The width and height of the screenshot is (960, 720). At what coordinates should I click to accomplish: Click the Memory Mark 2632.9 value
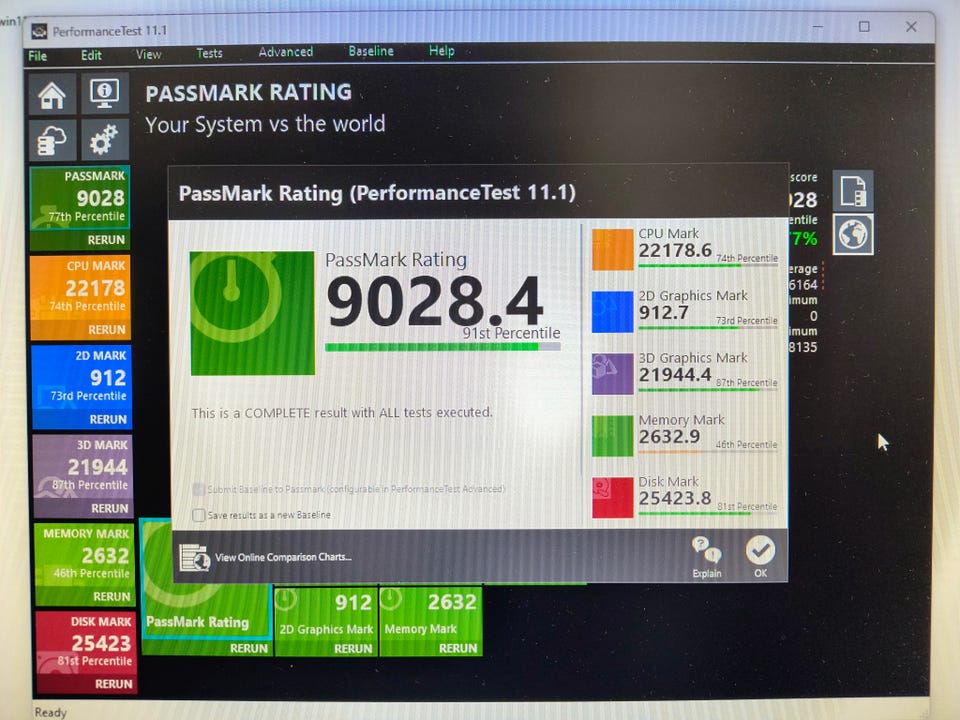[x=669, y=437]
